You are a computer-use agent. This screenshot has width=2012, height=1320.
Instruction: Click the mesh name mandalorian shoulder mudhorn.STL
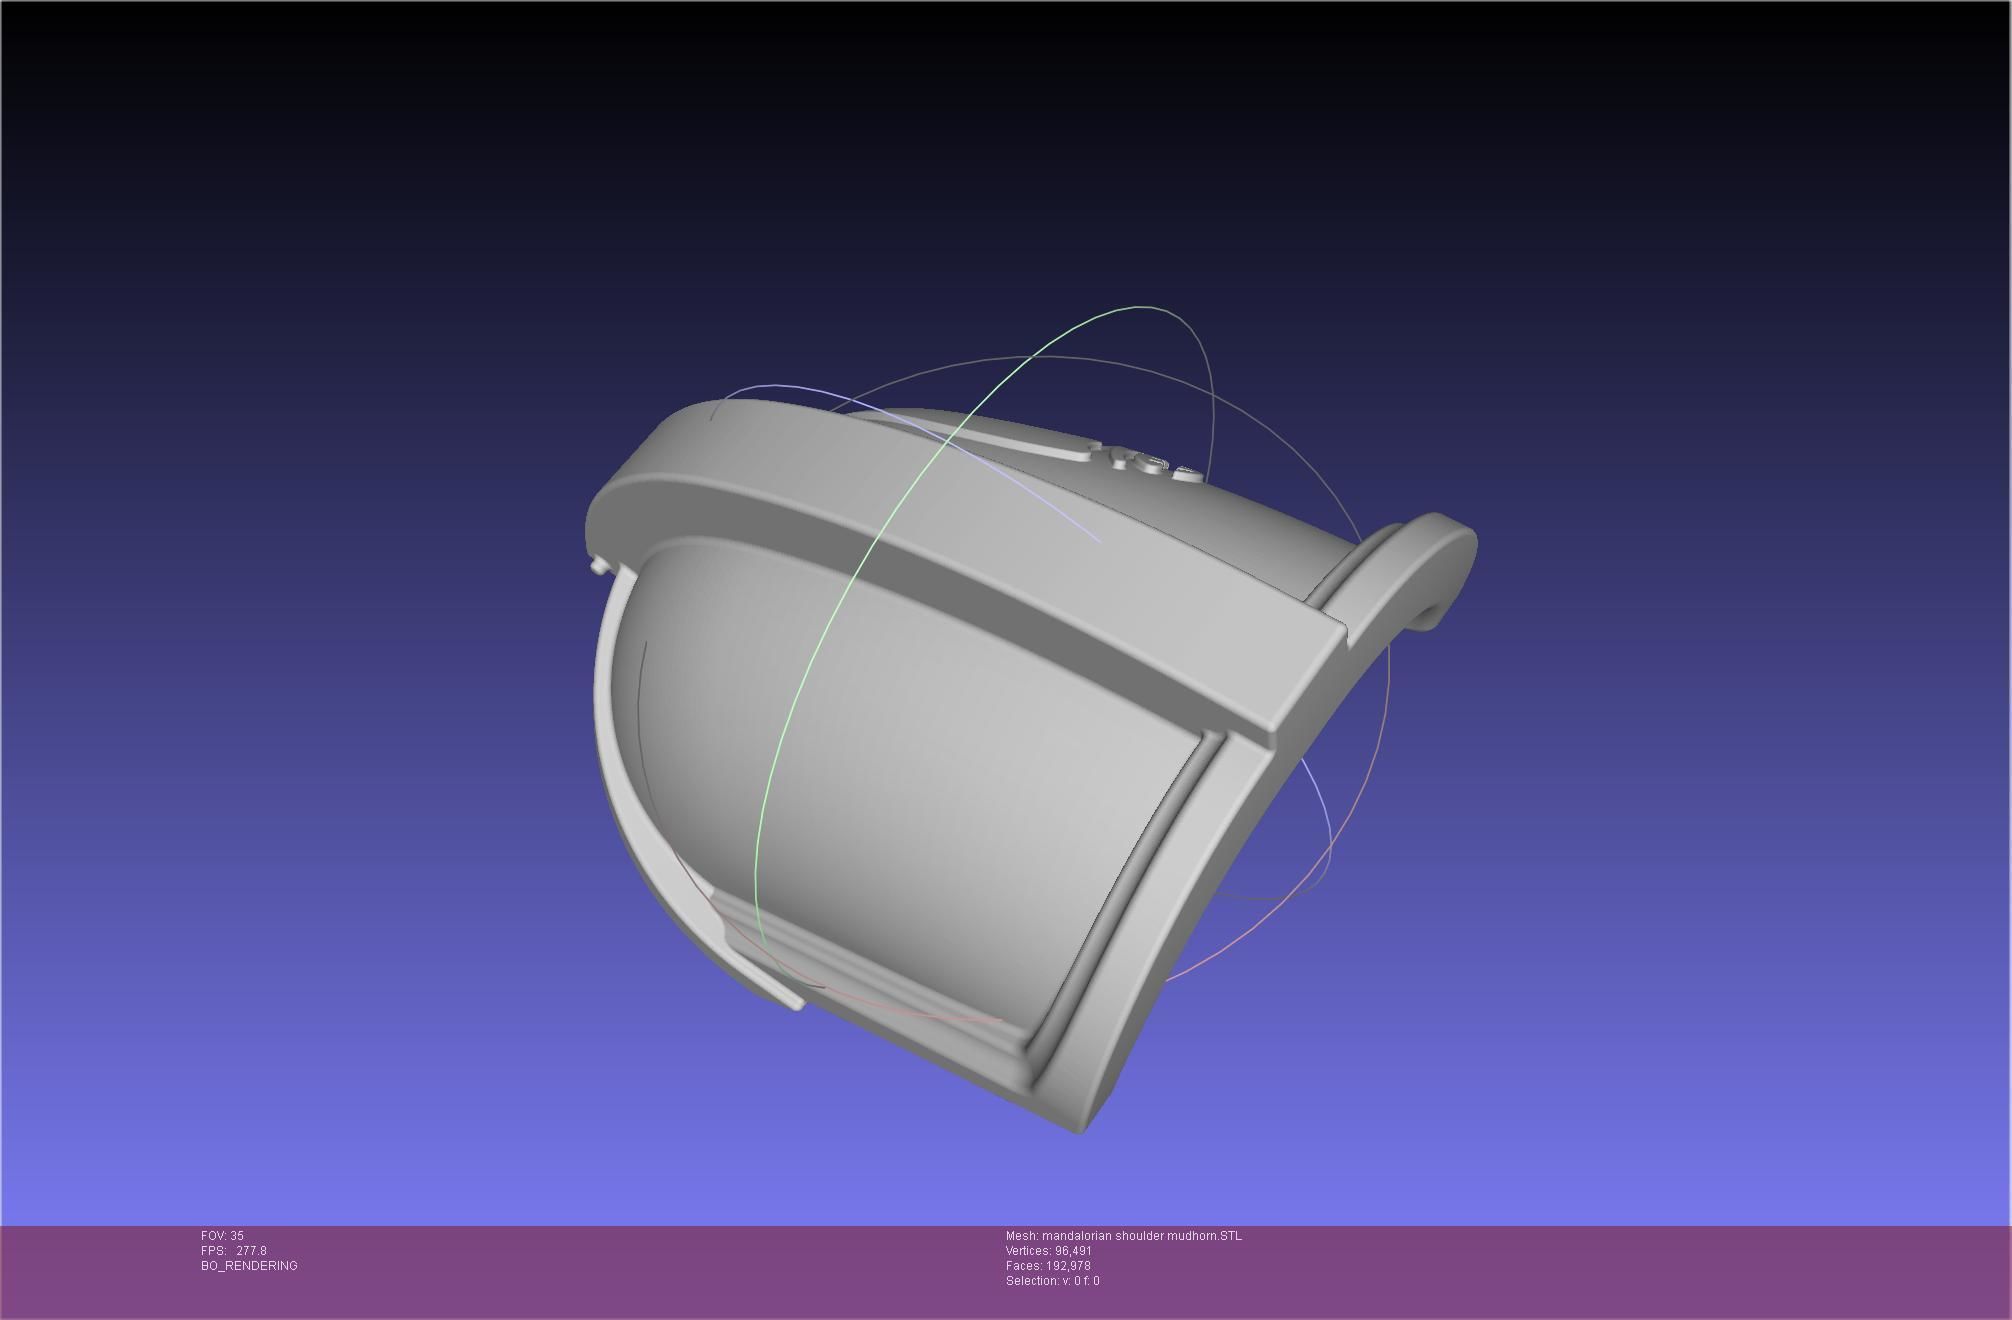pos(1124,1236)
